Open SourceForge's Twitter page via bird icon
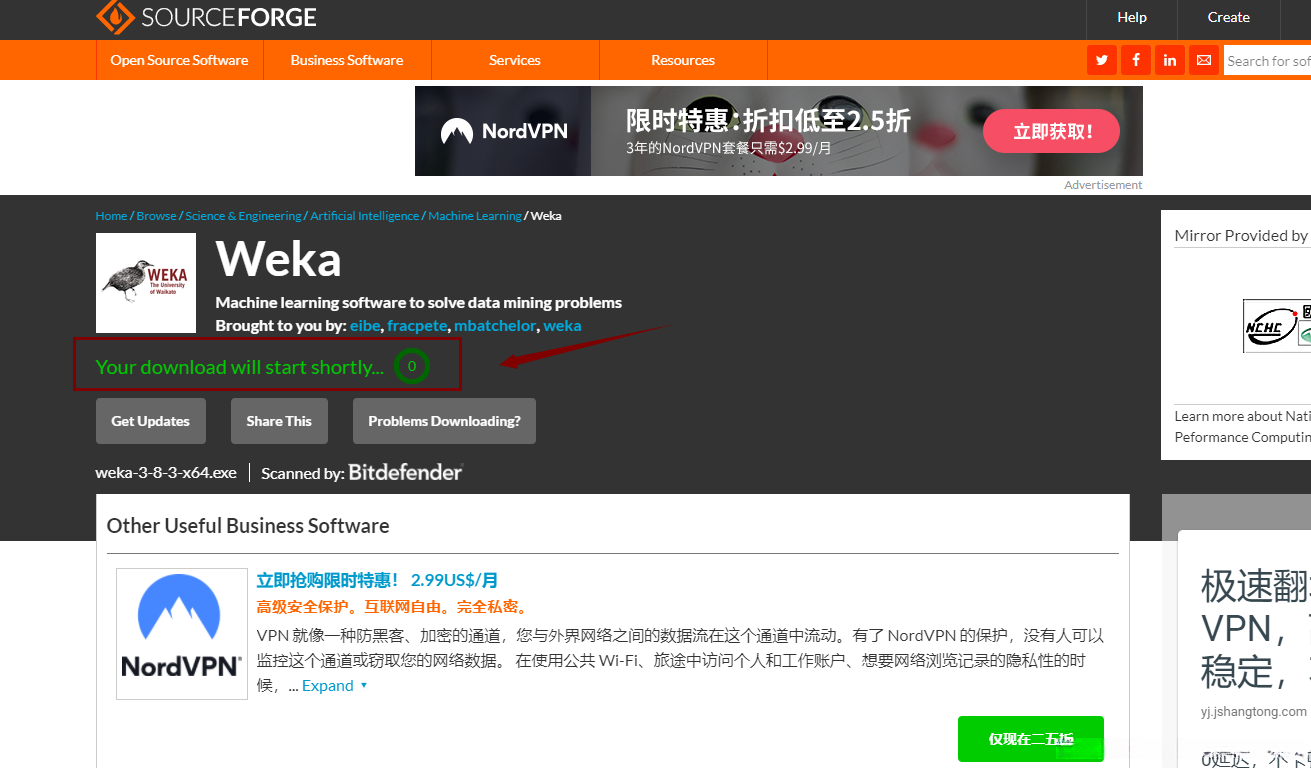 tap(1101, 60)
